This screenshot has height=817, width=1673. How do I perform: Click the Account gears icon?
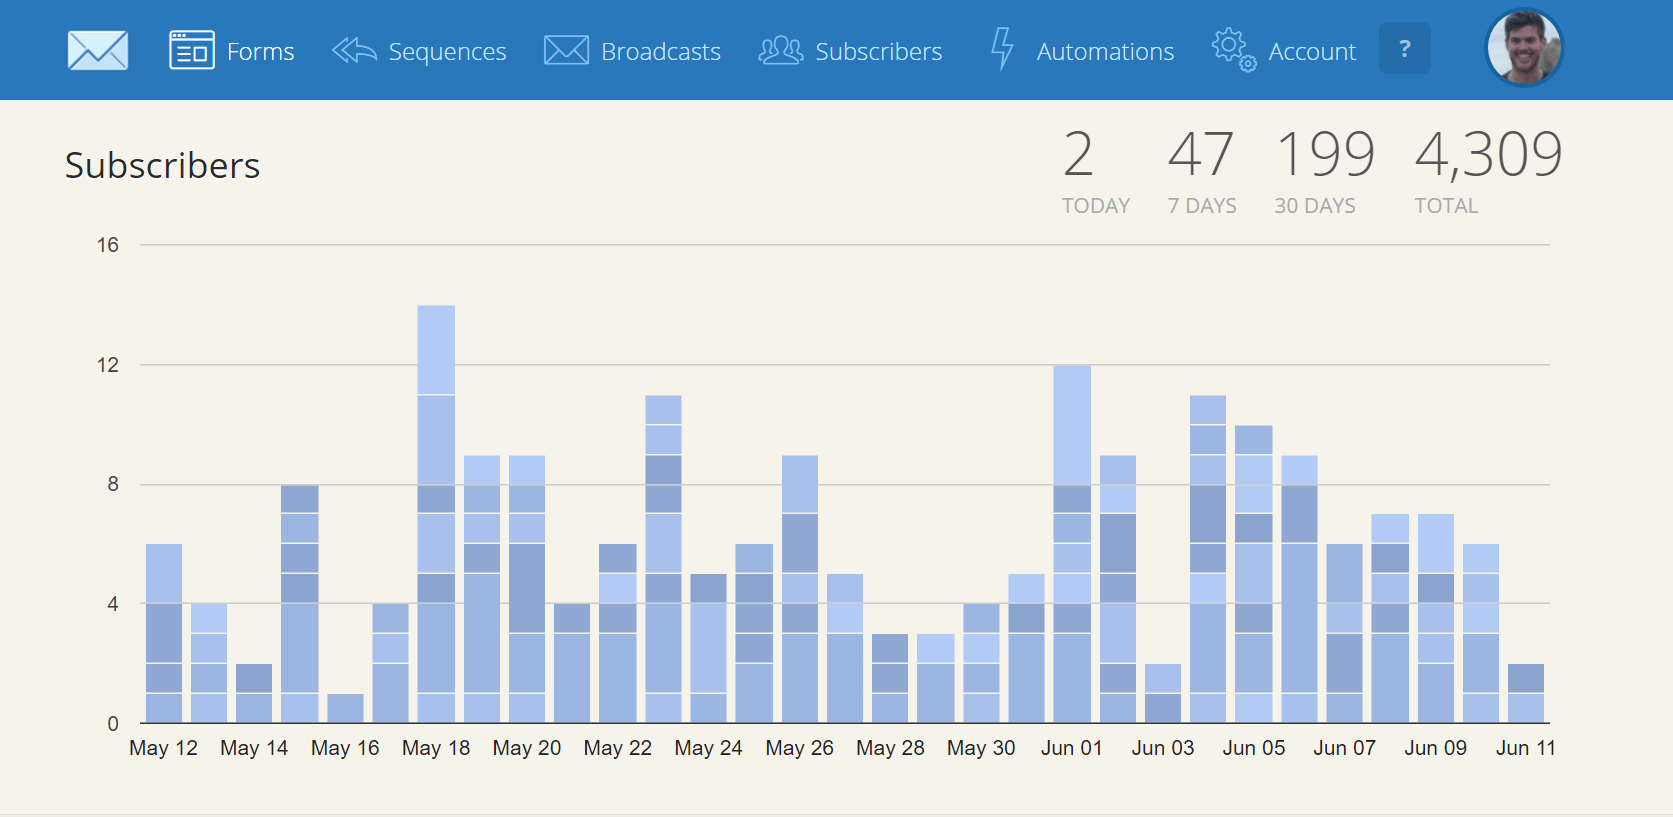pyautogui.click(x=1233, y=49)
